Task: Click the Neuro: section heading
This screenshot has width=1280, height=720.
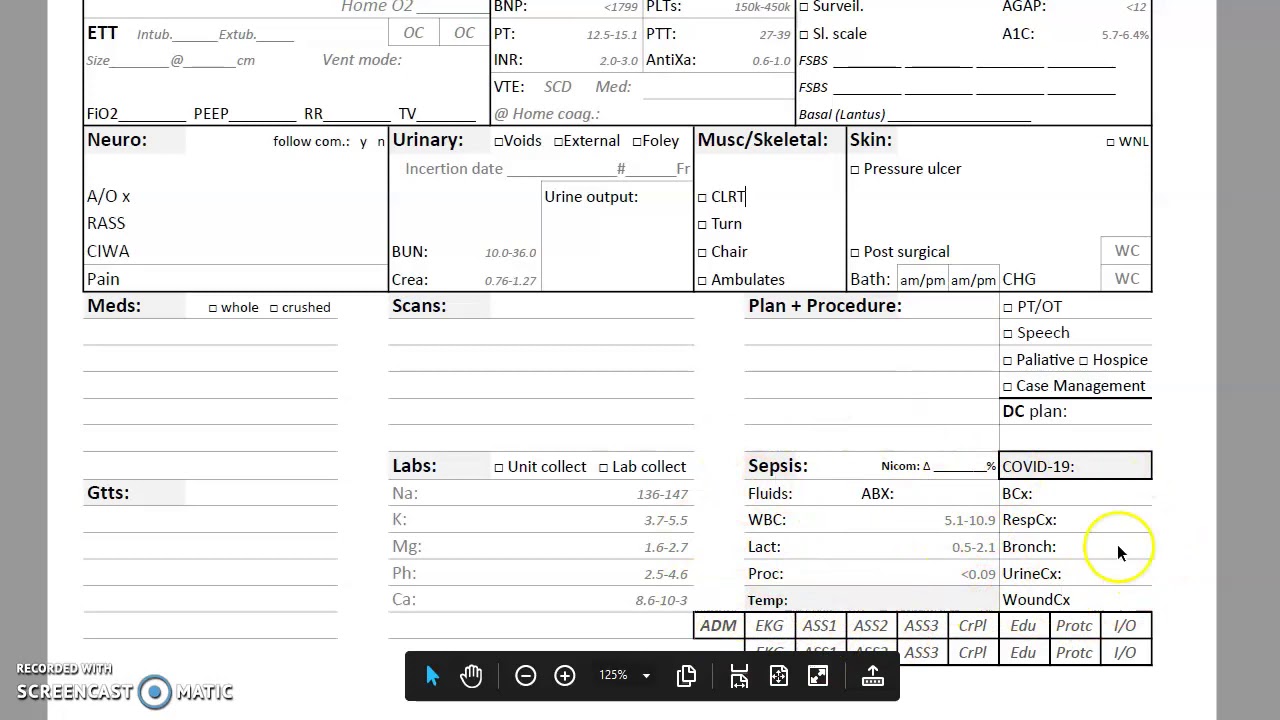Action: click(117, 140)
